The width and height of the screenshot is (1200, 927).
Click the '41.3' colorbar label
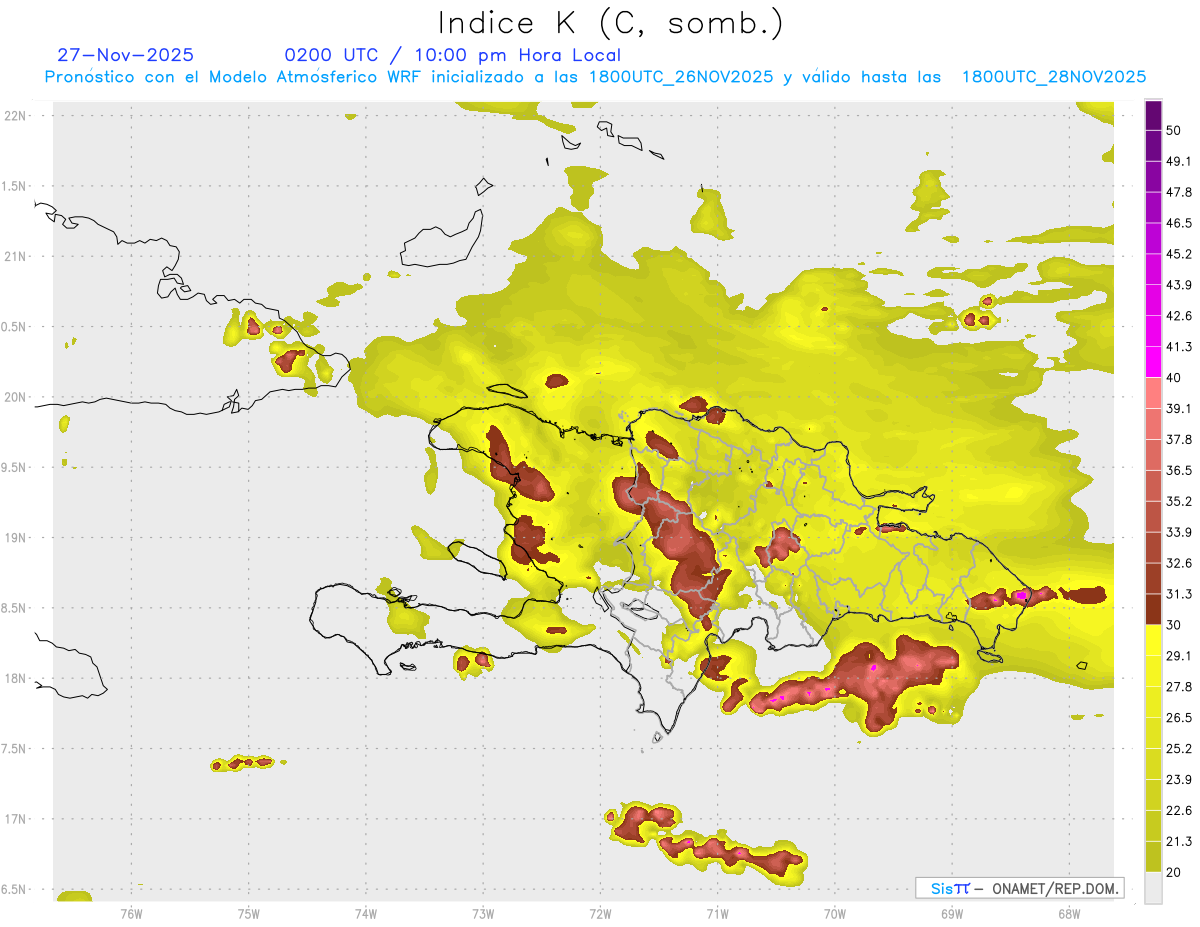point(1178,347)
